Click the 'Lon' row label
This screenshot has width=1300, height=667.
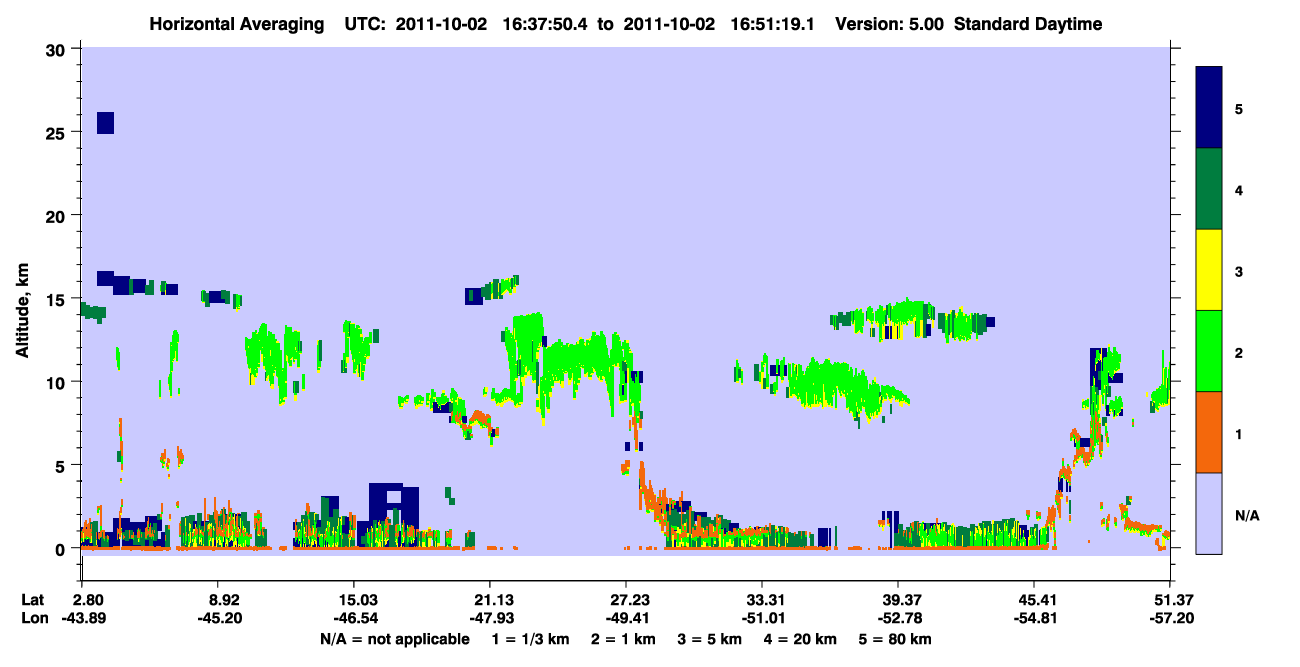coord(35,618)
